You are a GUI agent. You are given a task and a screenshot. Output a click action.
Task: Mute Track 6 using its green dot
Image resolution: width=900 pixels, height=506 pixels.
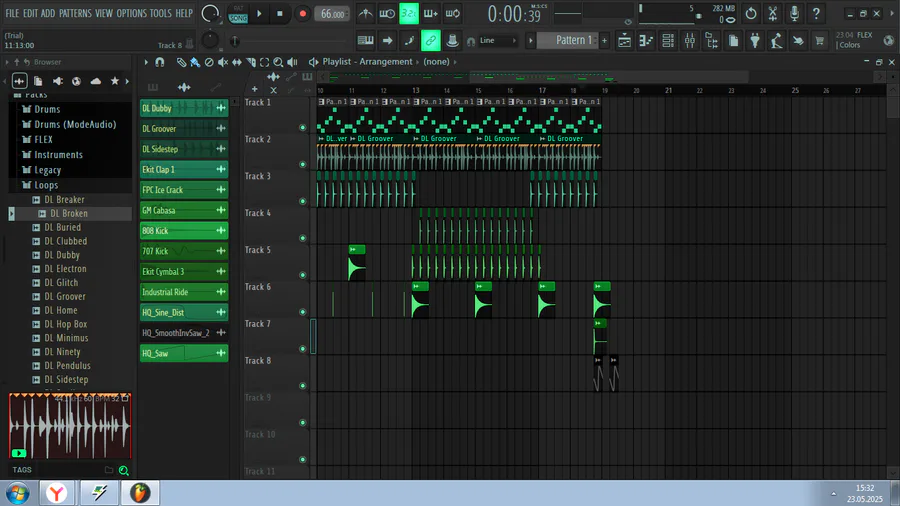[302, 312]
